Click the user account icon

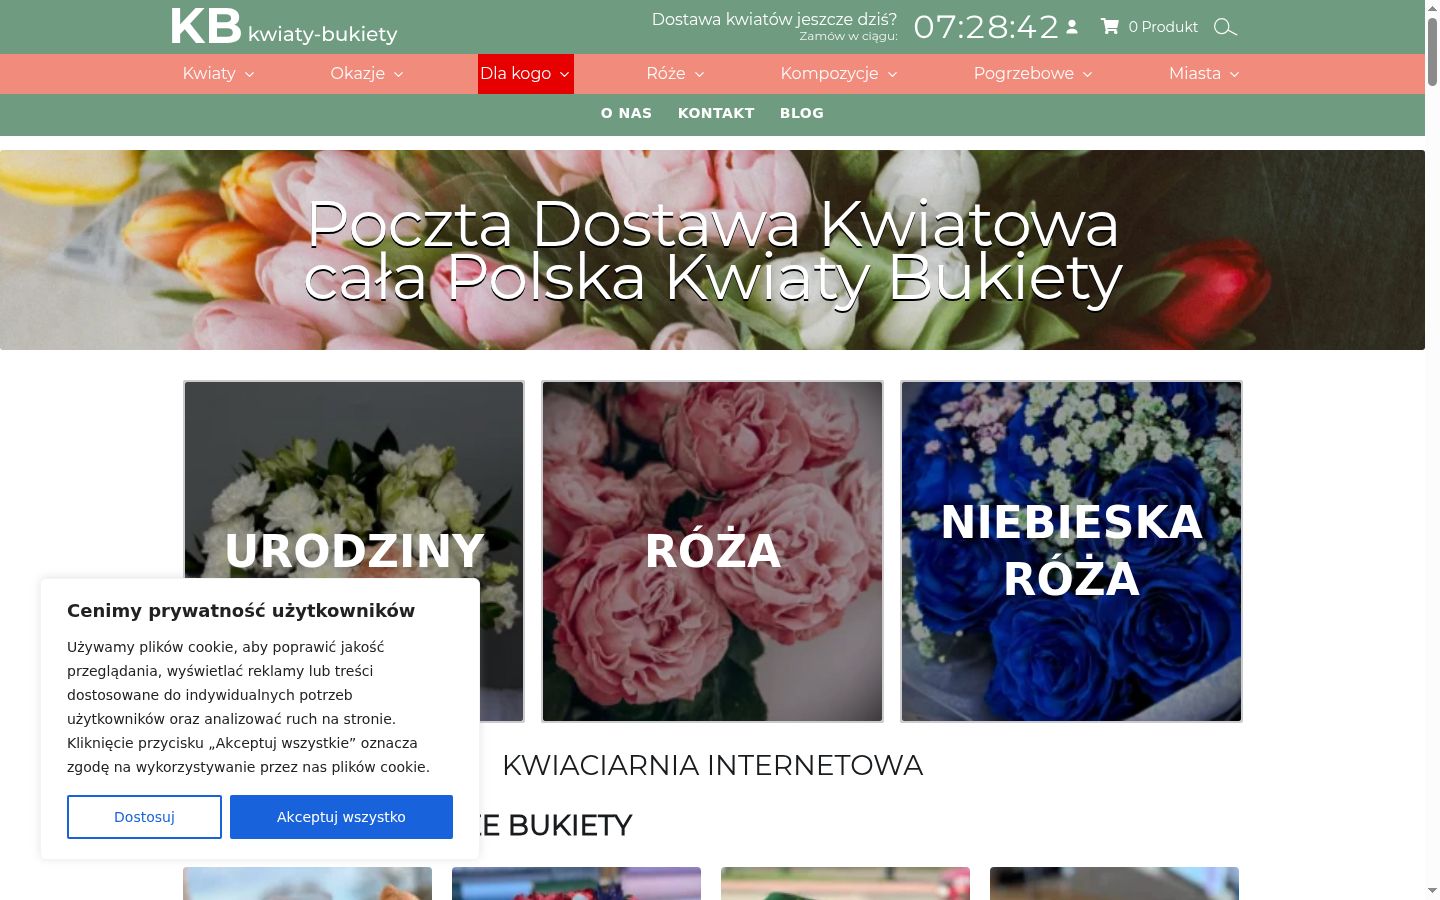[1072, 27]
